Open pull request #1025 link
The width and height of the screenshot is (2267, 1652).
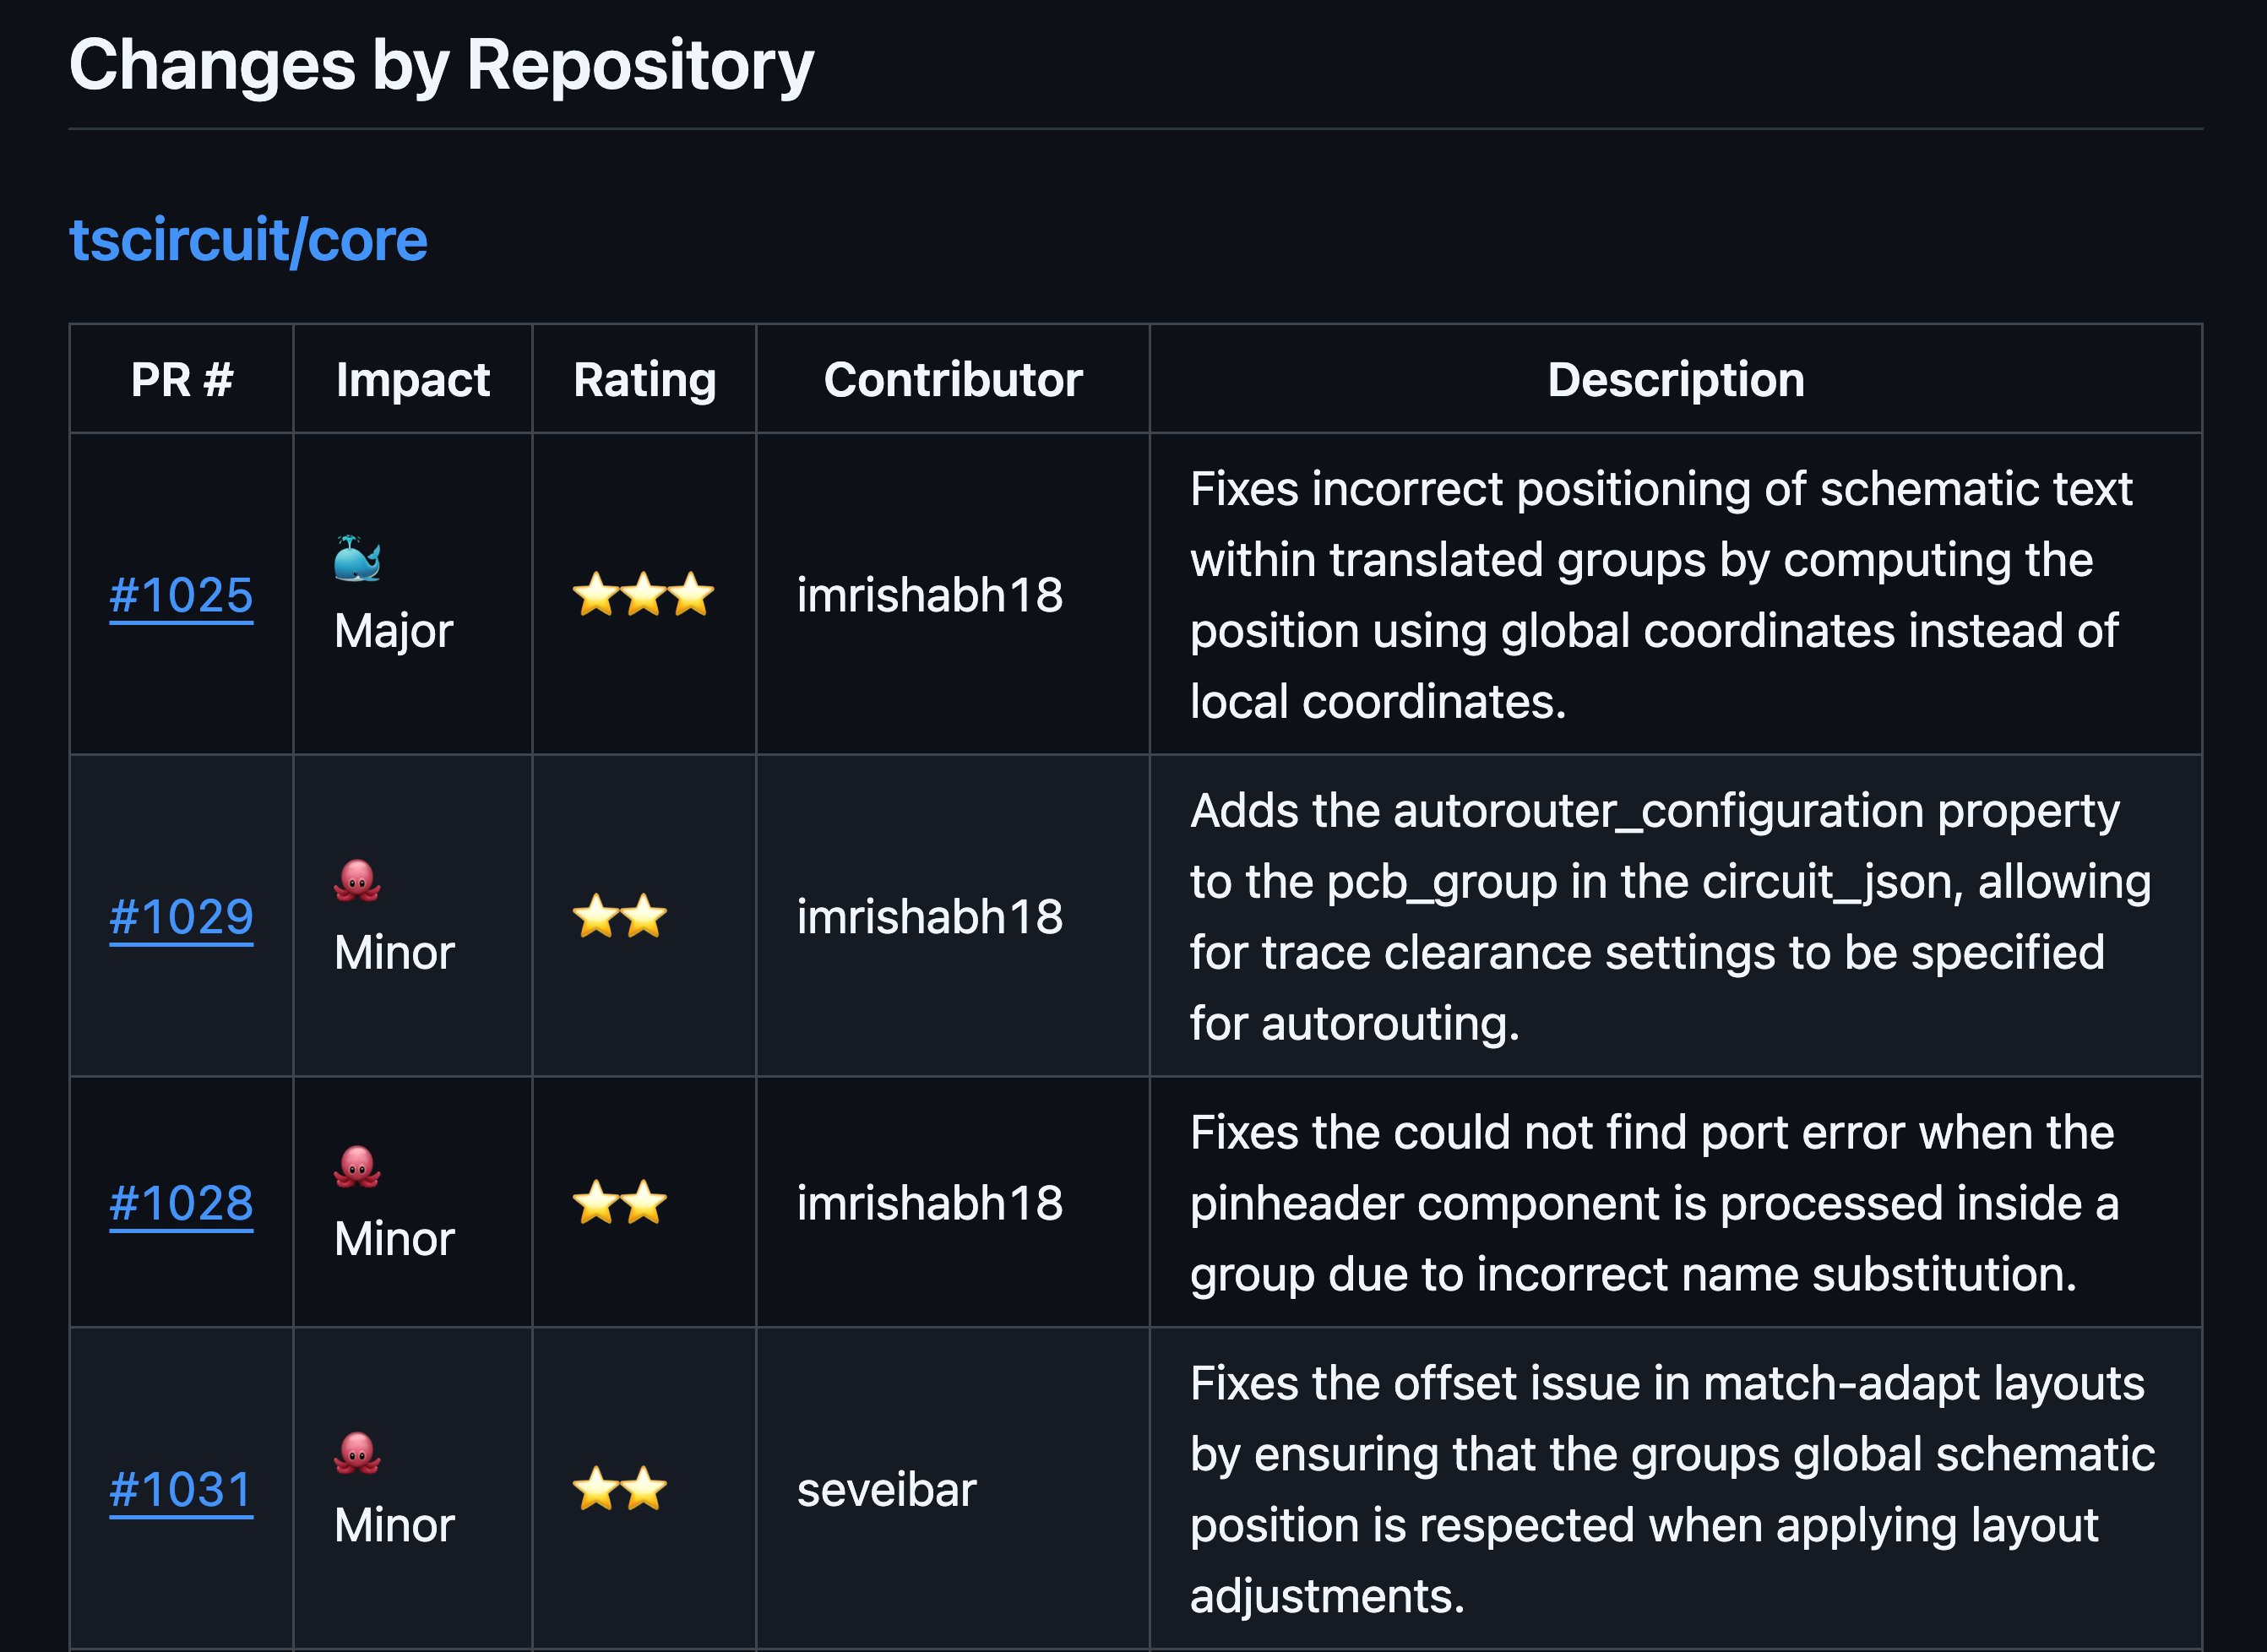point(181,595)
